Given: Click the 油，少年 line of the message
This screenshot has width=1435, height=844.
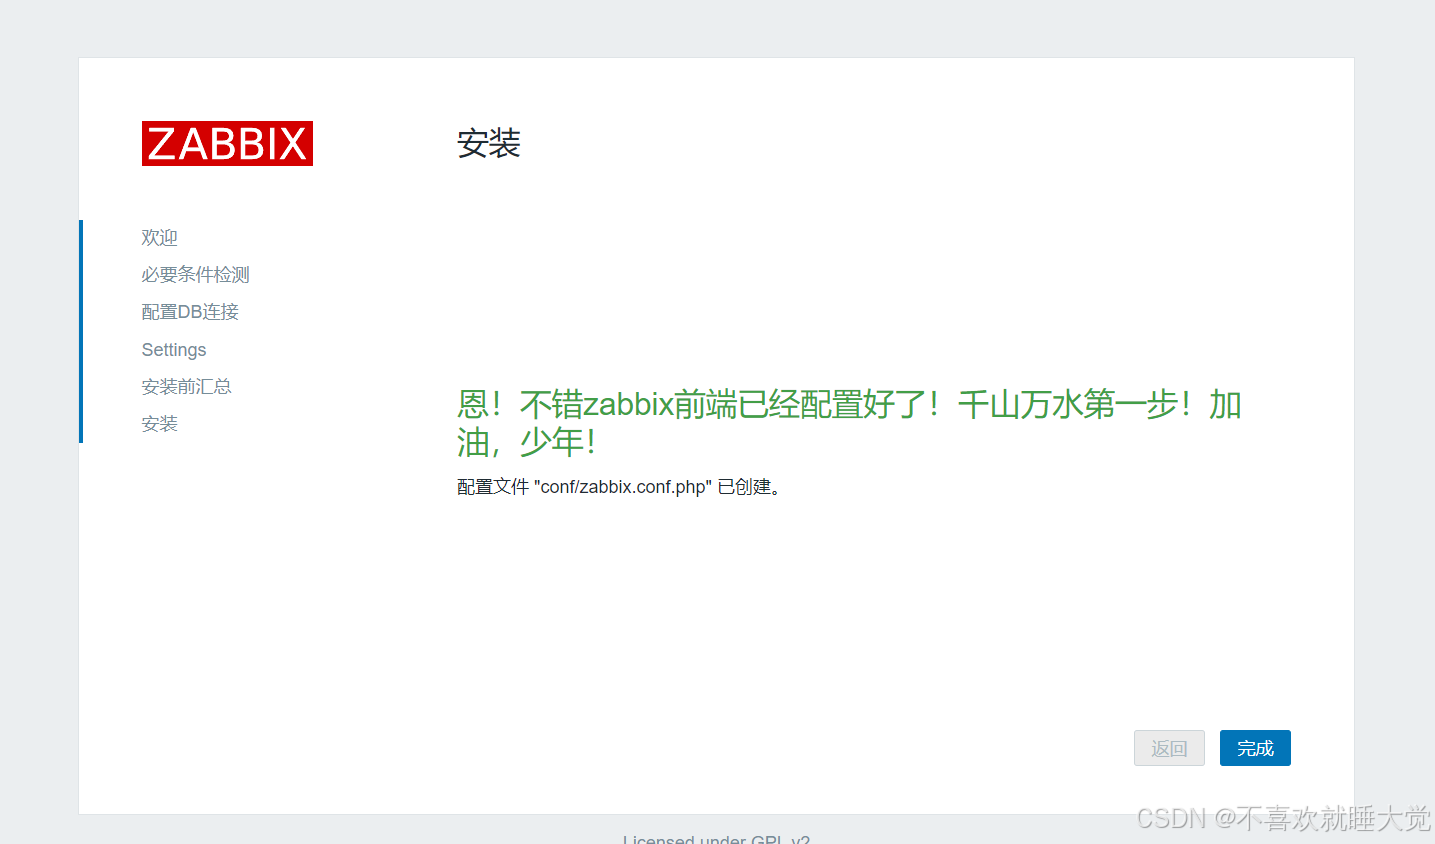Looking at the screenshot, I should (526, 442).
